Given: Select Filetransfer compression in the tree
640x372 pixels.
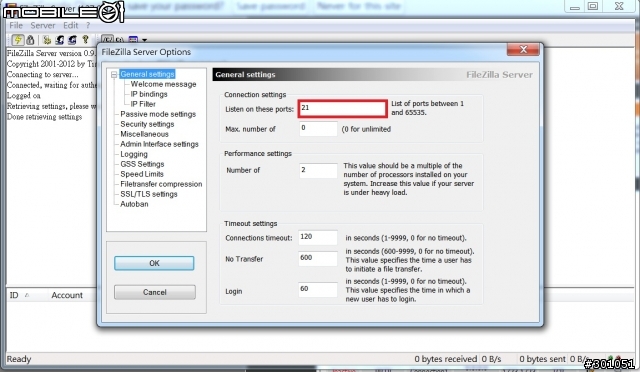Looking at the screenshot, I should point(161,184).
